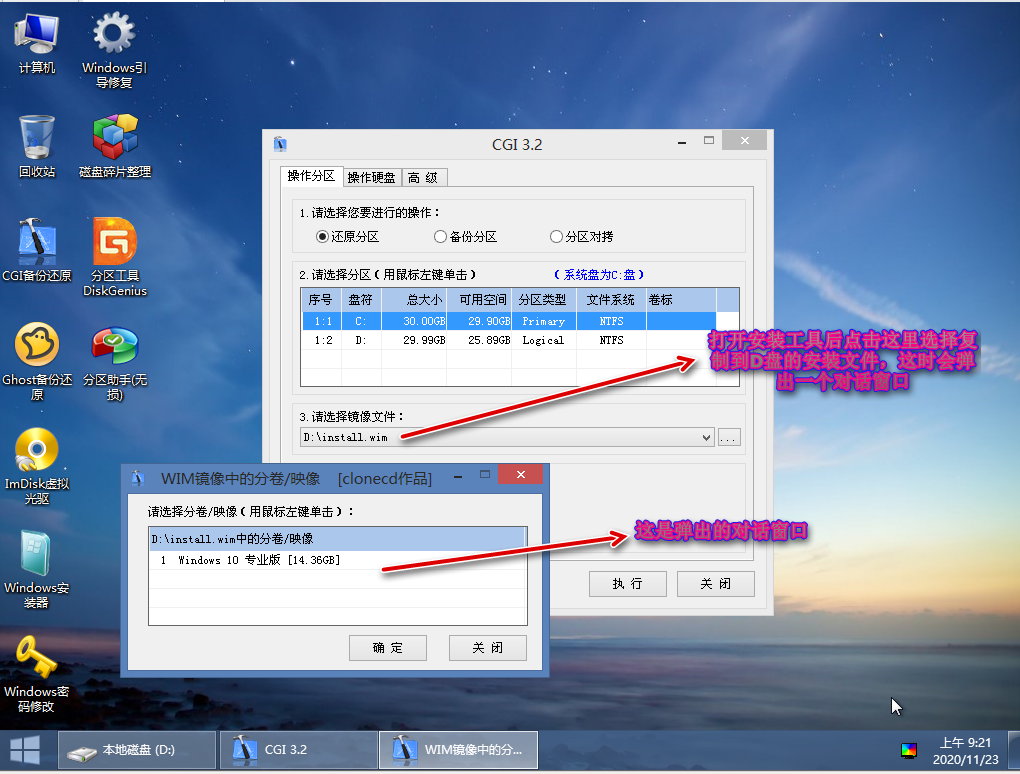1020x774 pixels.
Task: Open the Windows密码修改 key icon
Action: (37, 658)
